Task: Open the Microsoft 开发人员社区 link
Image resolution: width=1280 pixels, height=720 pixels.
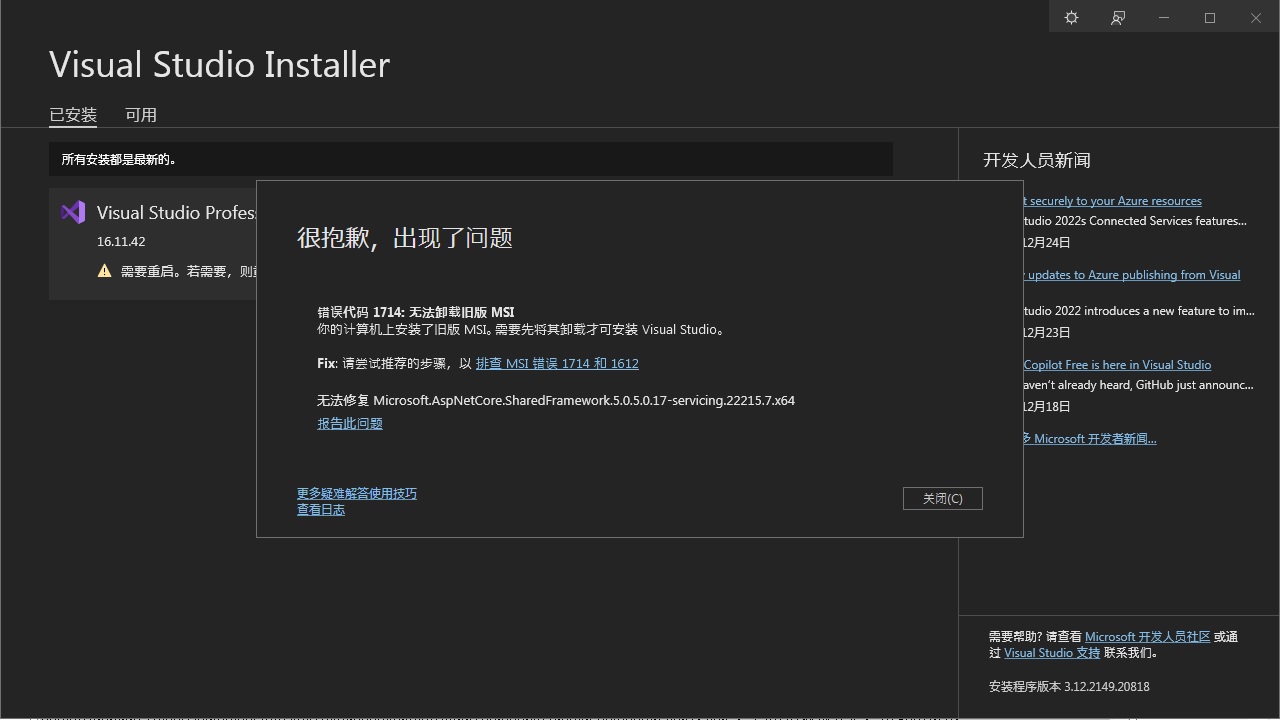Action: tap(1148, 636)
